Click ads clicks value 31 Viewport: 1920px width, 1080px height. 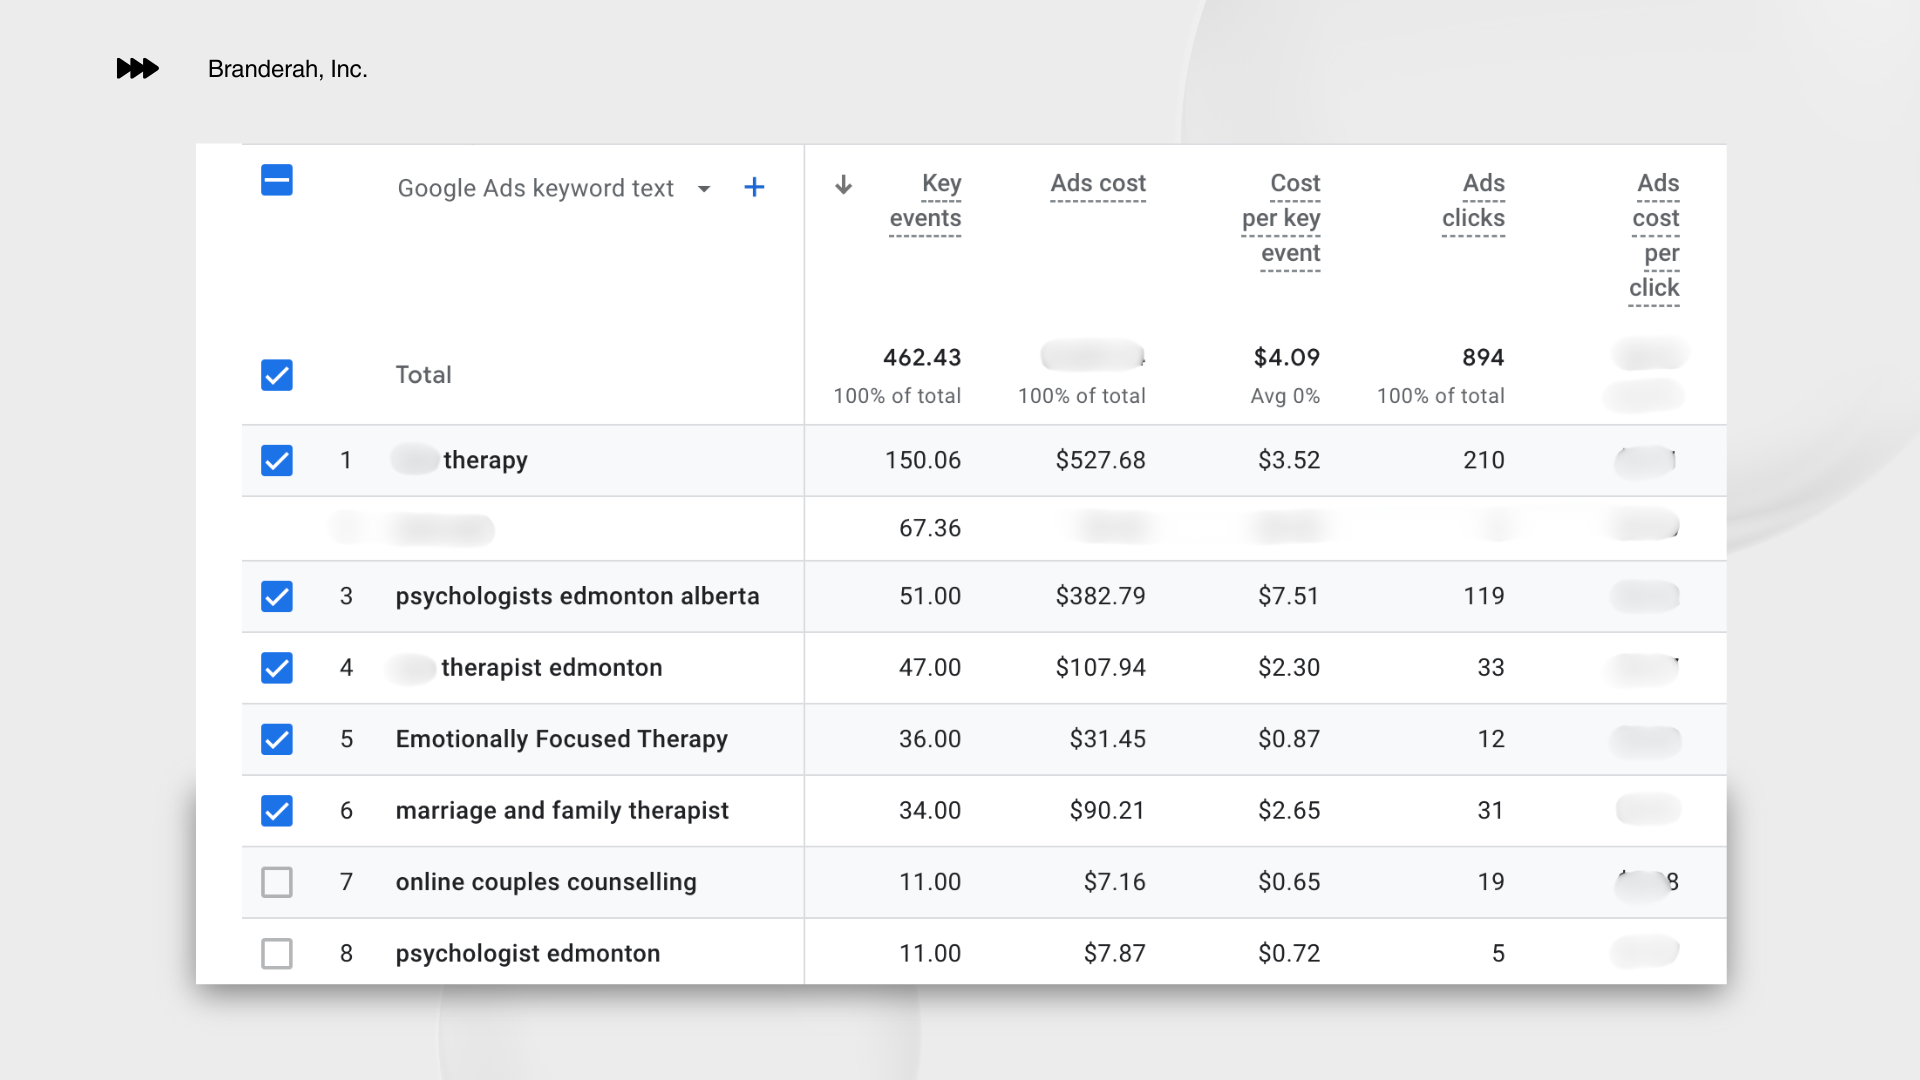(x=1491, y=810)
